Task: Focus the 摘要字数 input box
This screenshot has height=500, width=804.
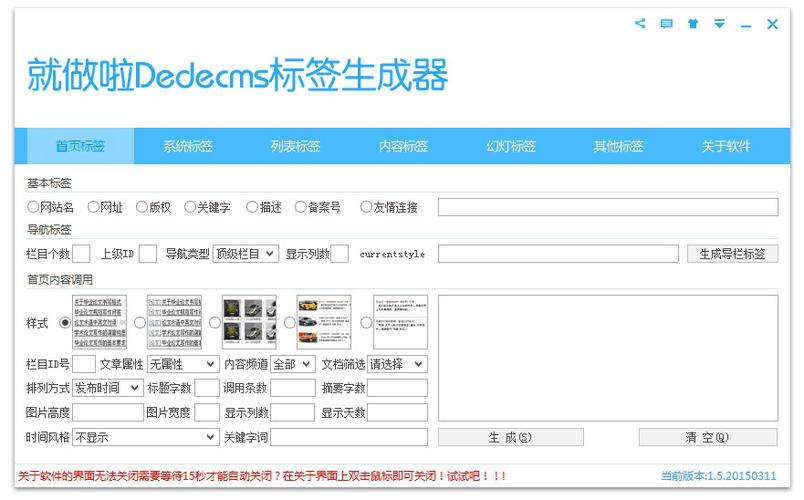Action: (x=397, y=388)
